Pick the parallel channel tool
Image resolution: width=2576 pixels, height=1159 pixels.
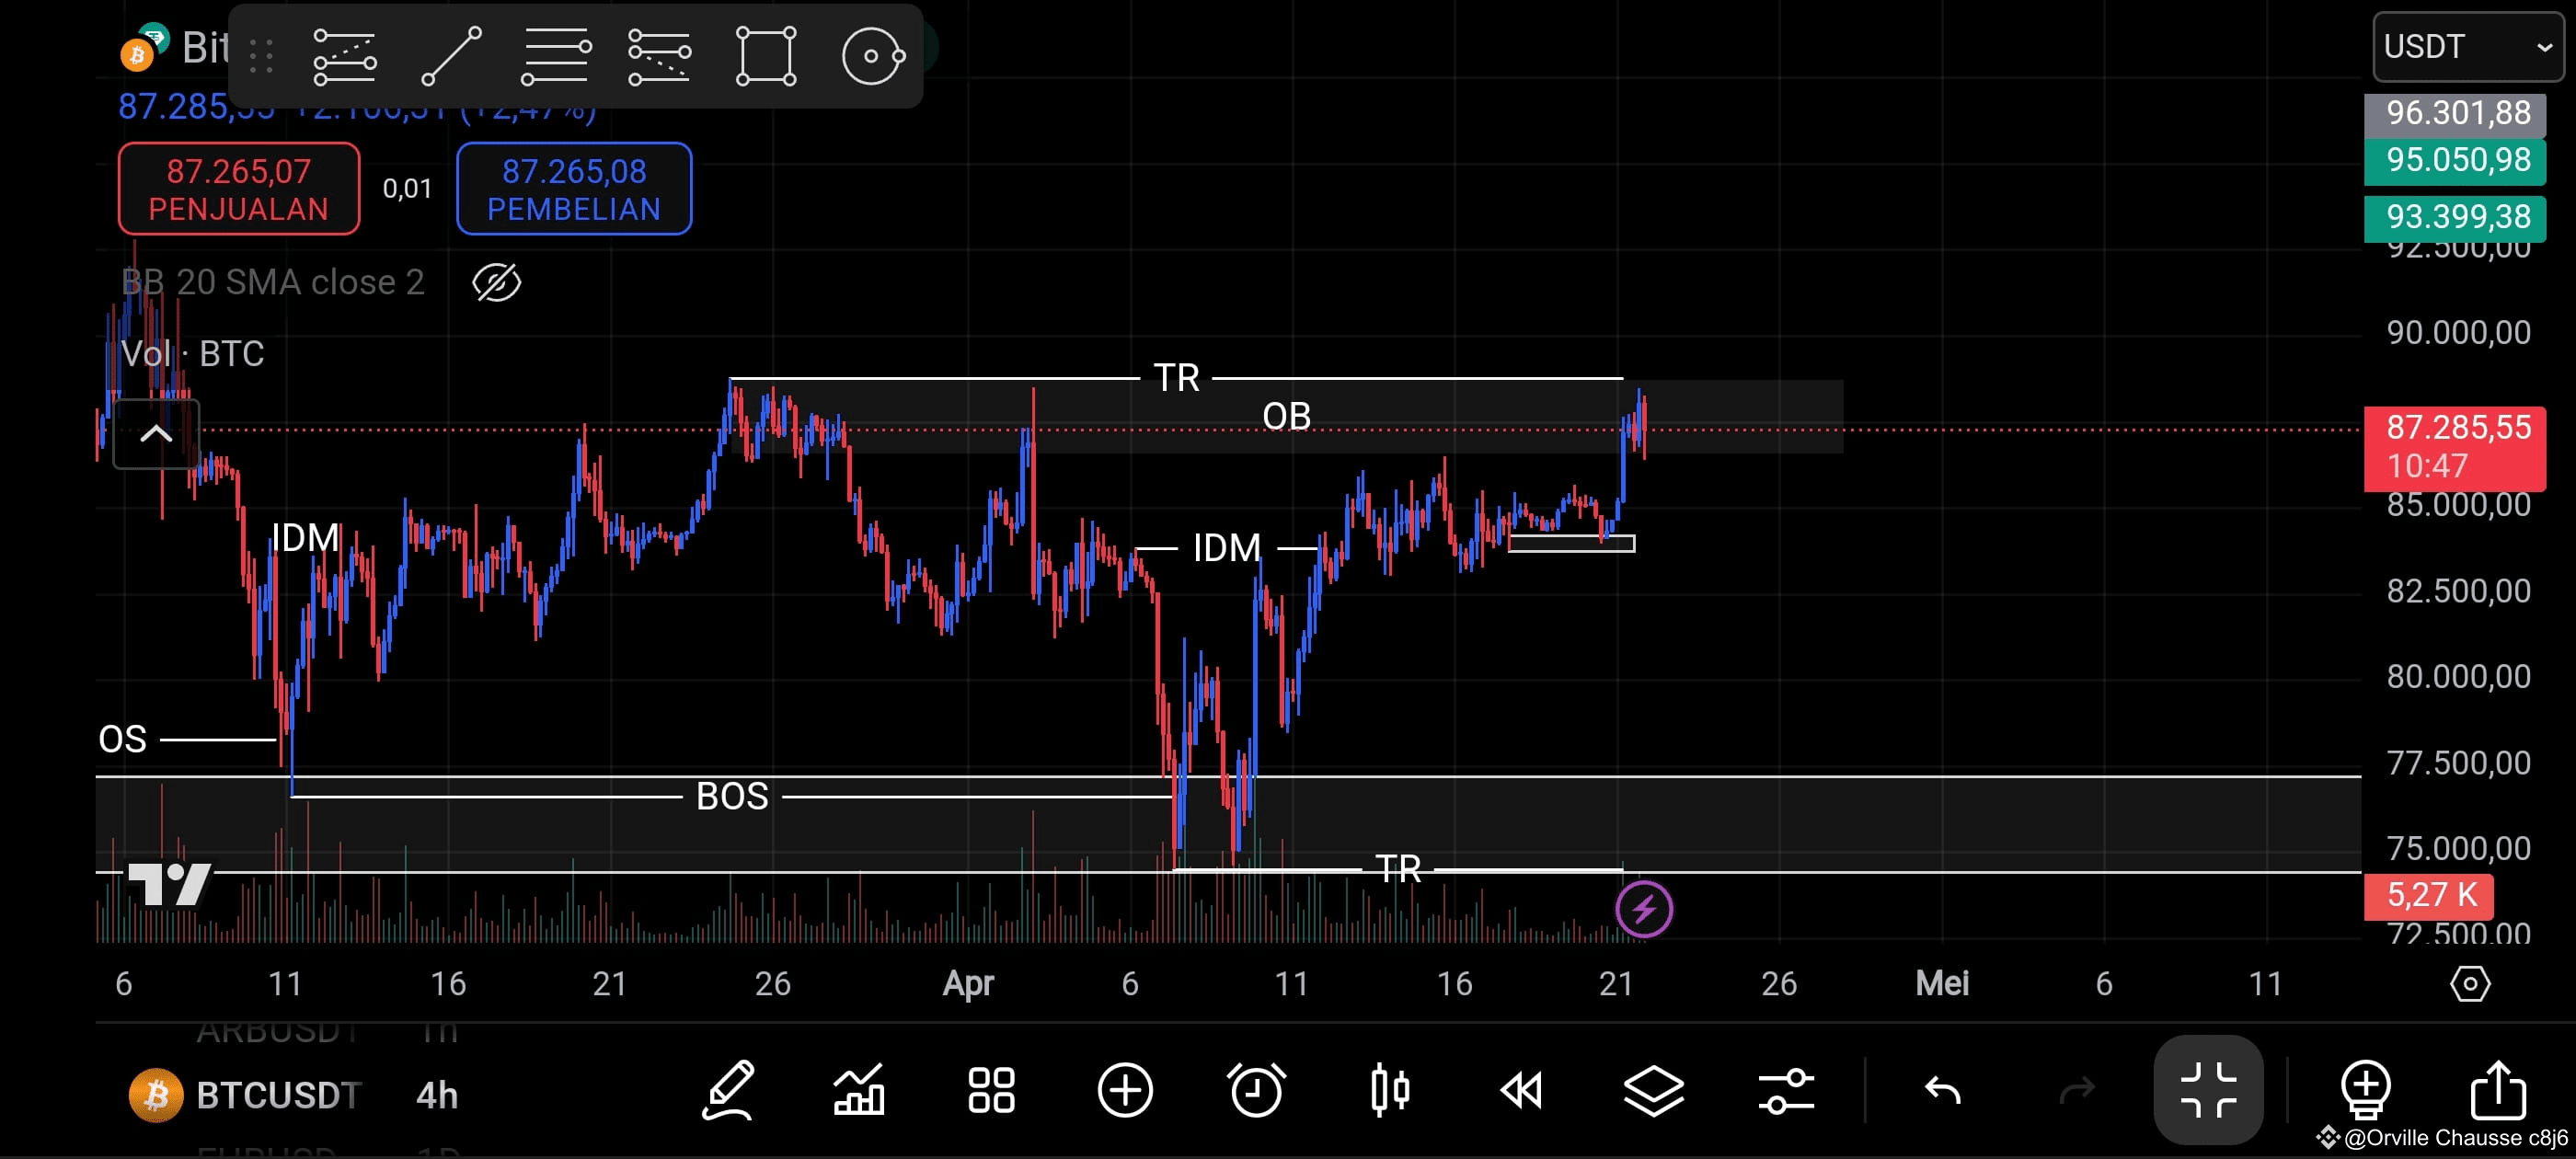click(659, 56)
